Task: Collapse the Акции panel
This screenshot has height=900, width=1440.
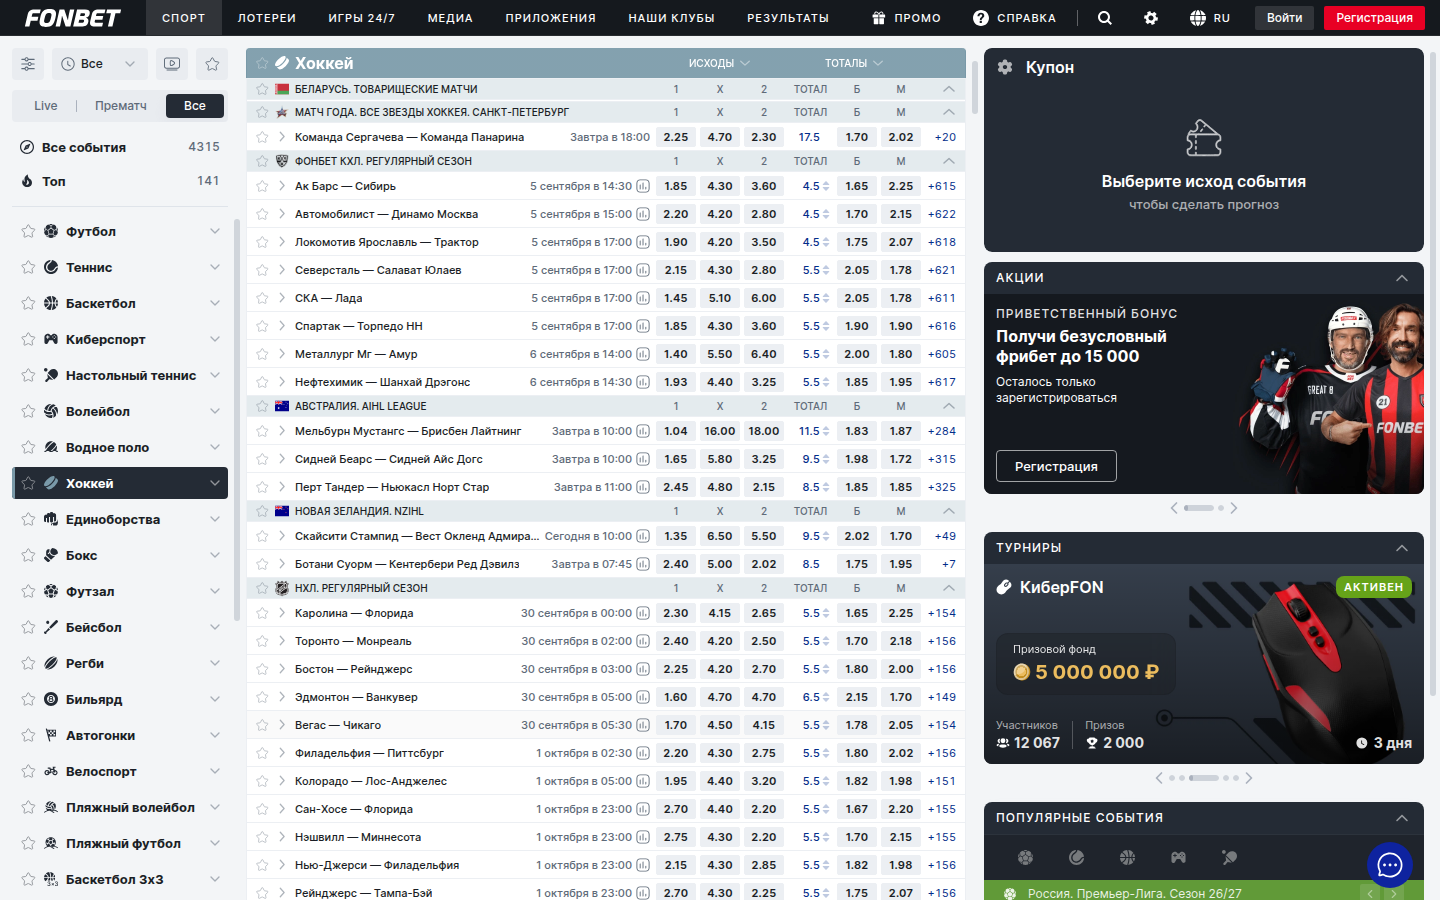Action: (x=1402, y=278)
